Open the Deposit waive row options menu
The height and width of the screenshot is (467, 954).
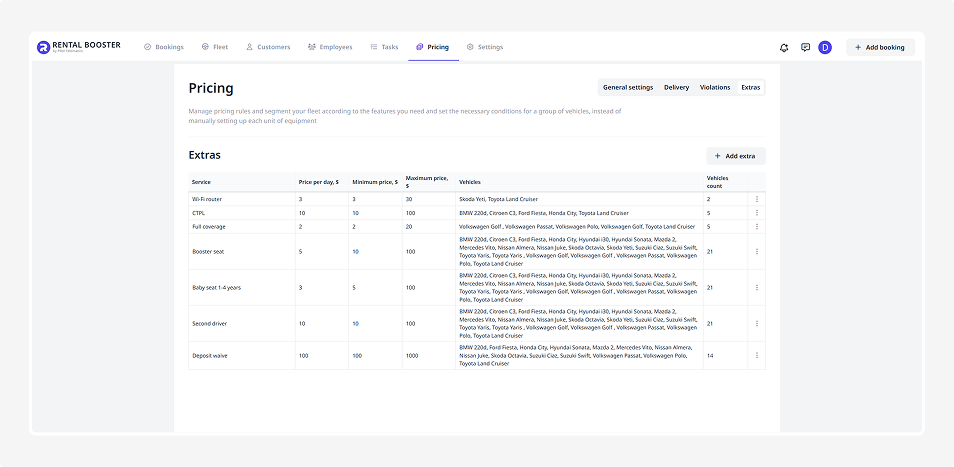coord(757,356)
